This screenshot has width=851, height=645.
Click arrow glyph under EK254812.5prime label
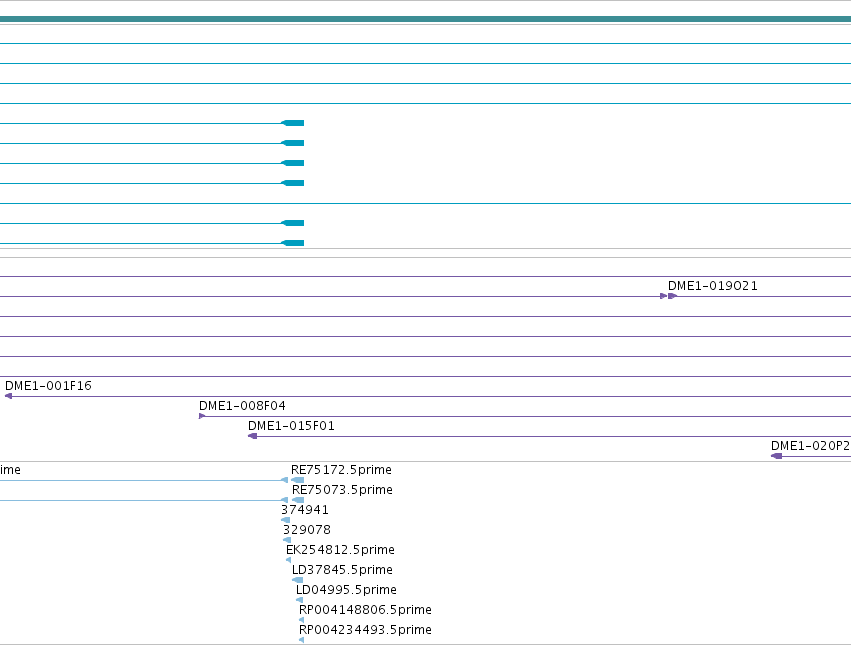[x=288, y=560]
